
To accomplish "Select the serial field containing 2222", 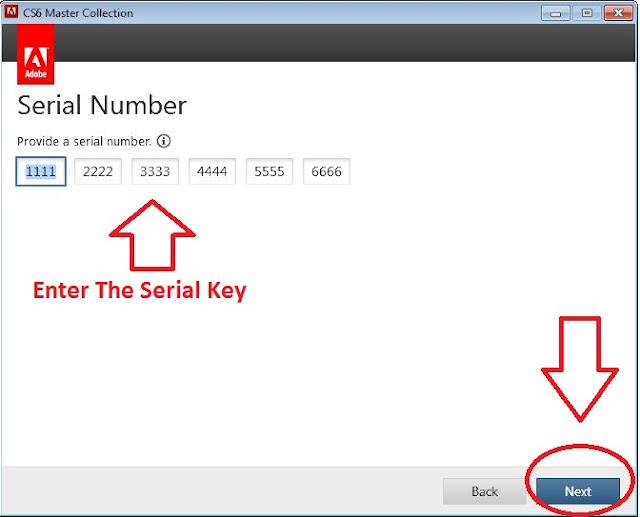I will pos(98,171).
